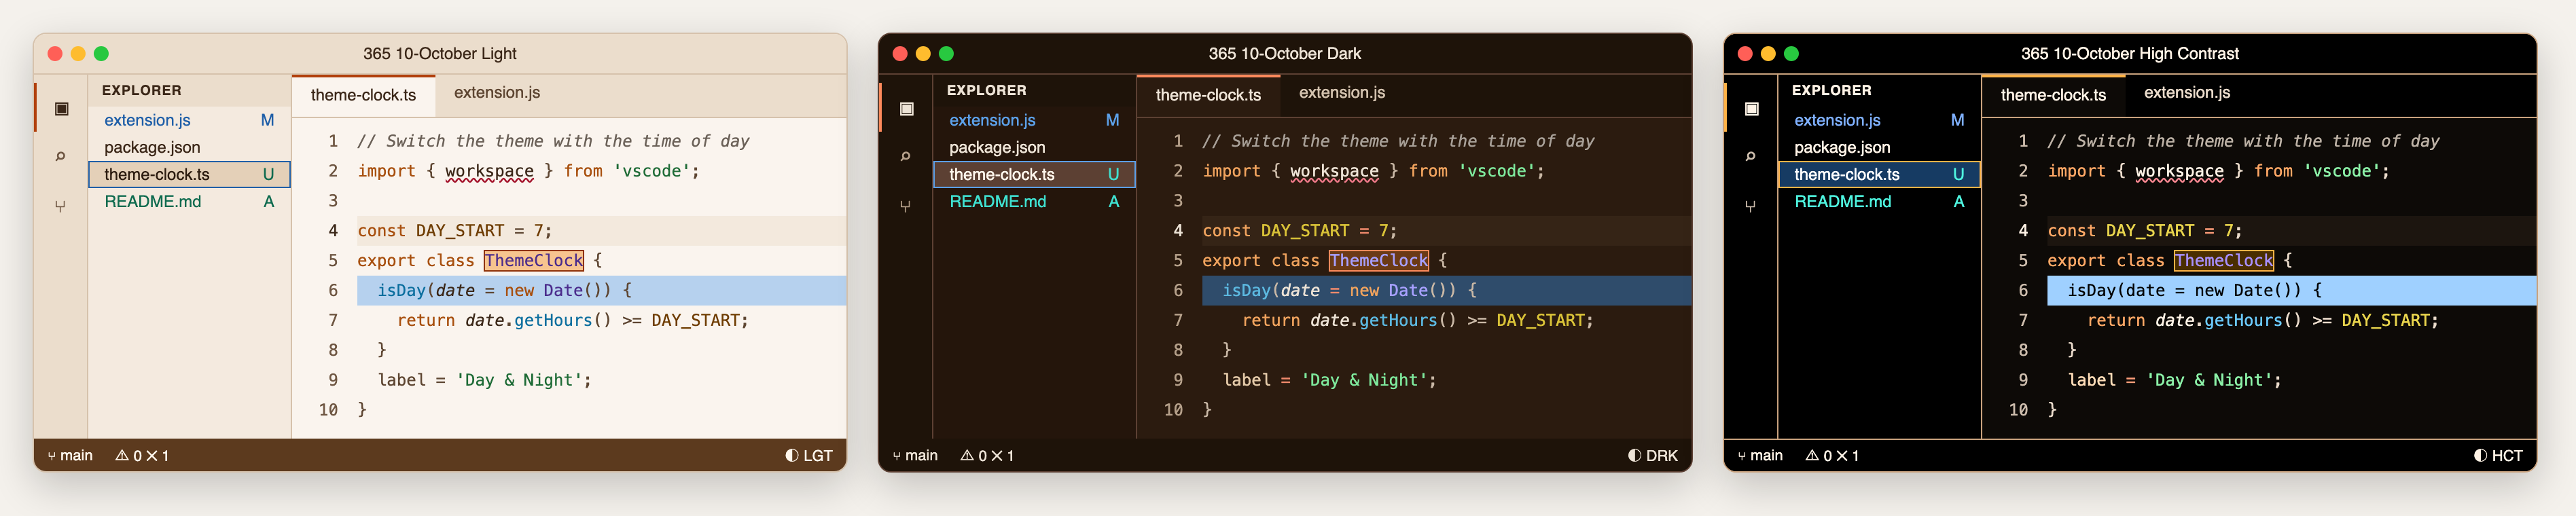Click main branch indicator in Light status bar
2576x516 pixels.
tap(70, 455)
